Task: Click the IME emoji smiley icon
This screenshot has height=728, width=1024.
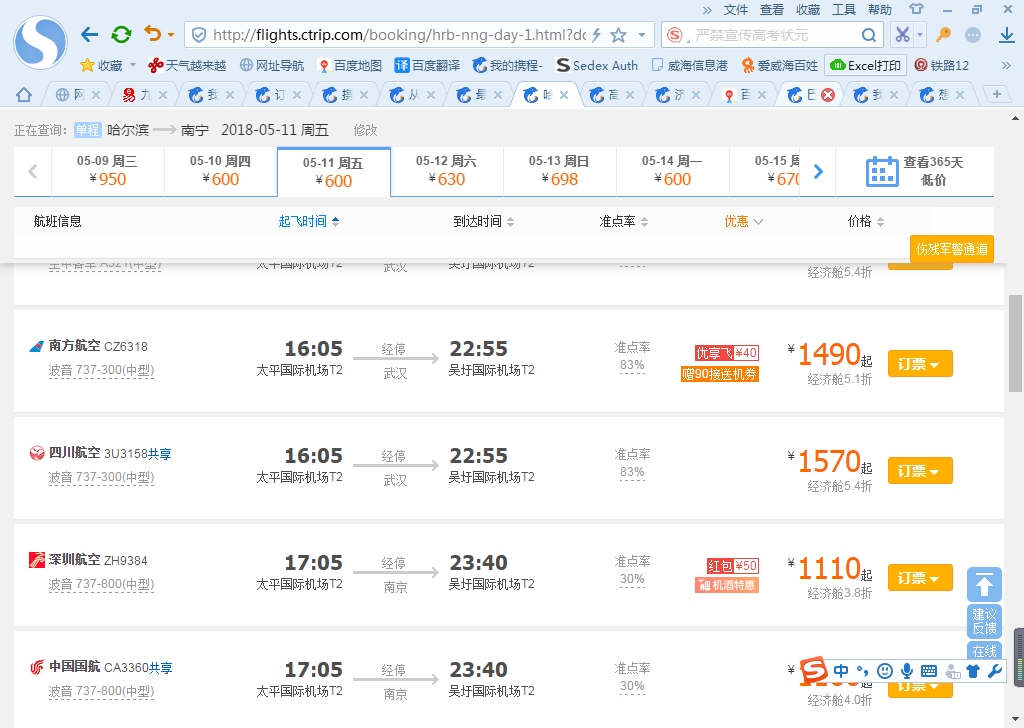Action: 885,671
